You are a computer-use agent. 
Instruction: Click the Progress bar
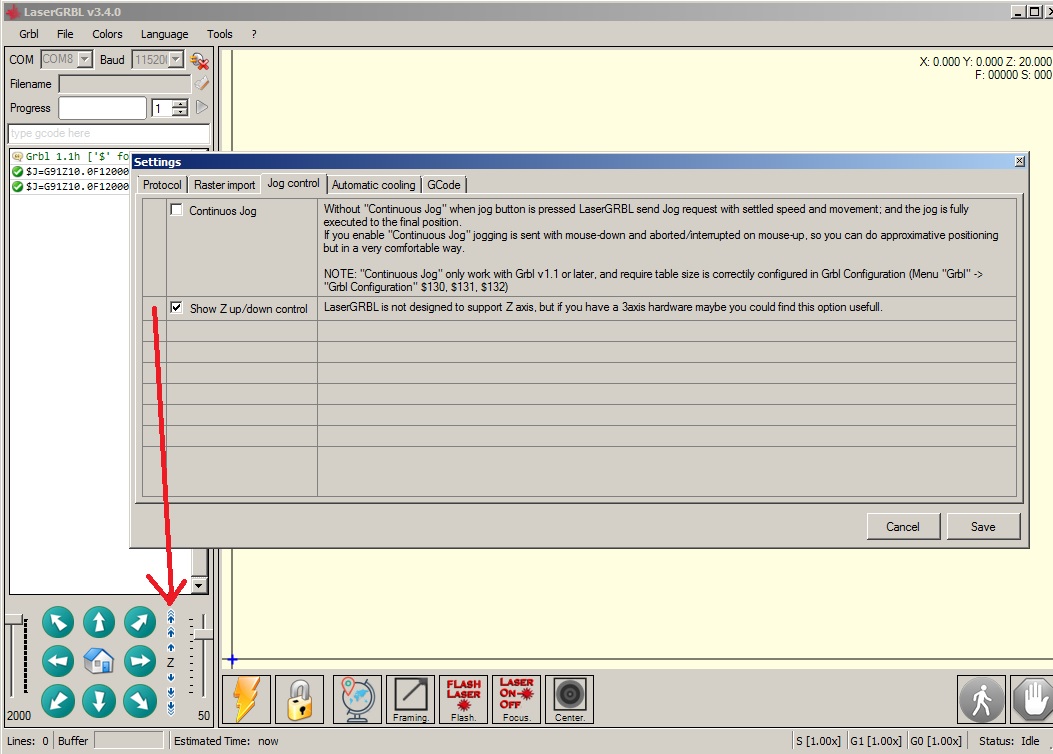[102, 107]
